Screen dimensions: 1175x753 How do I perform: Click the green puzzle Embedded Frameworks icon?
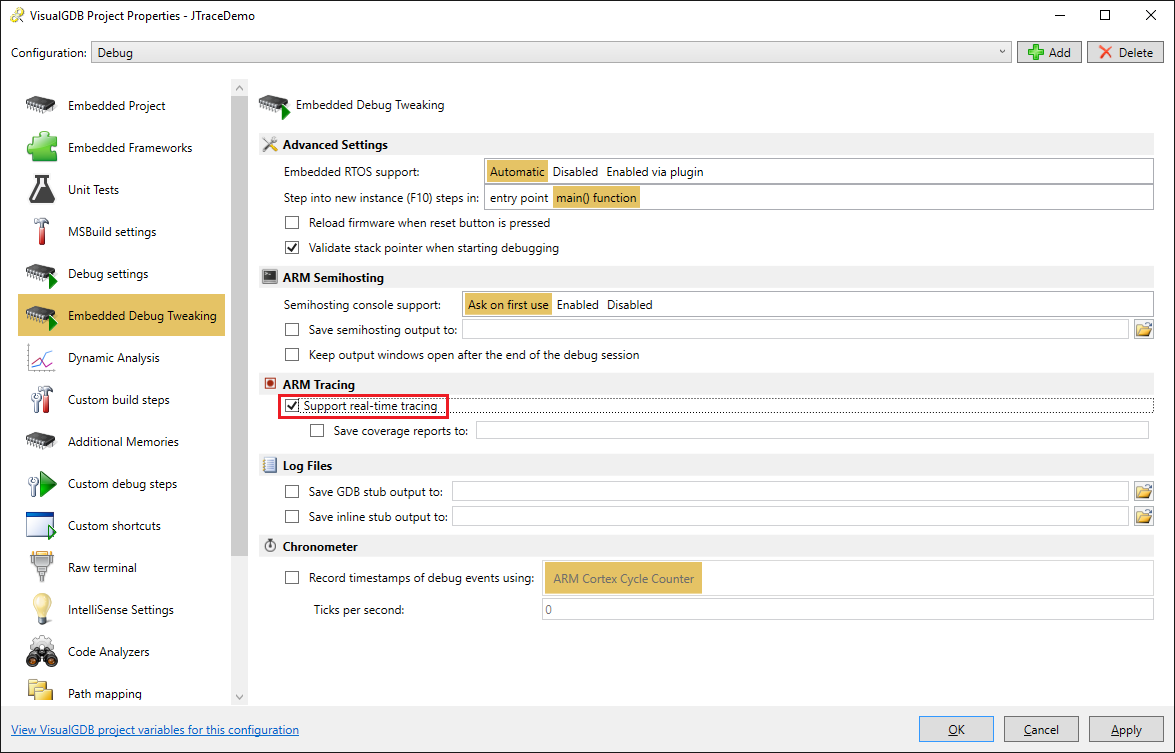(41, 147)
